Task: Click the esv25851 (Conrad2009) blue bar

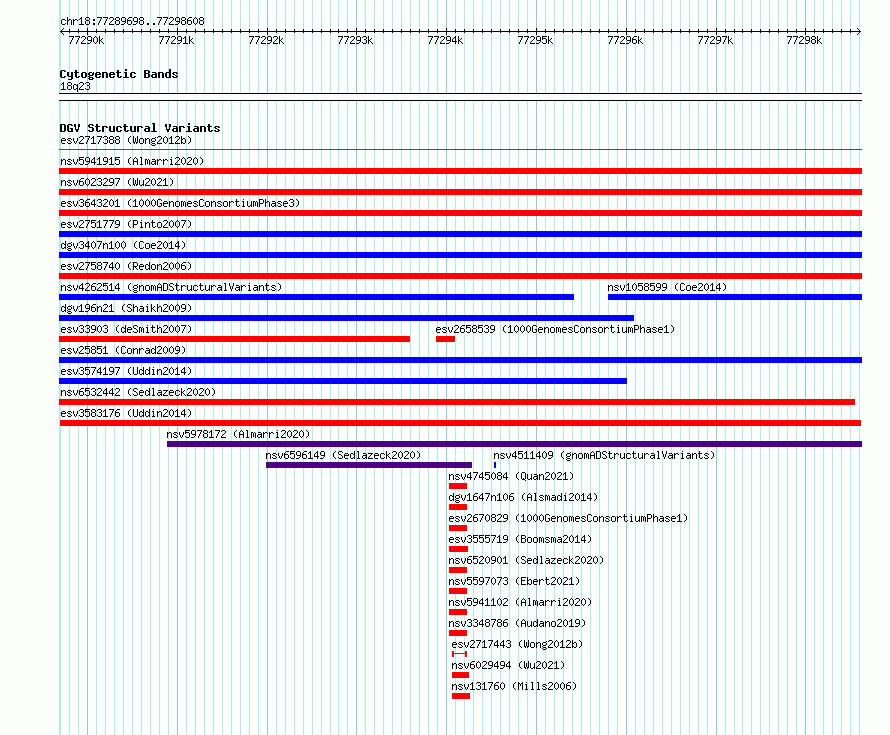Action: [460, 360]
